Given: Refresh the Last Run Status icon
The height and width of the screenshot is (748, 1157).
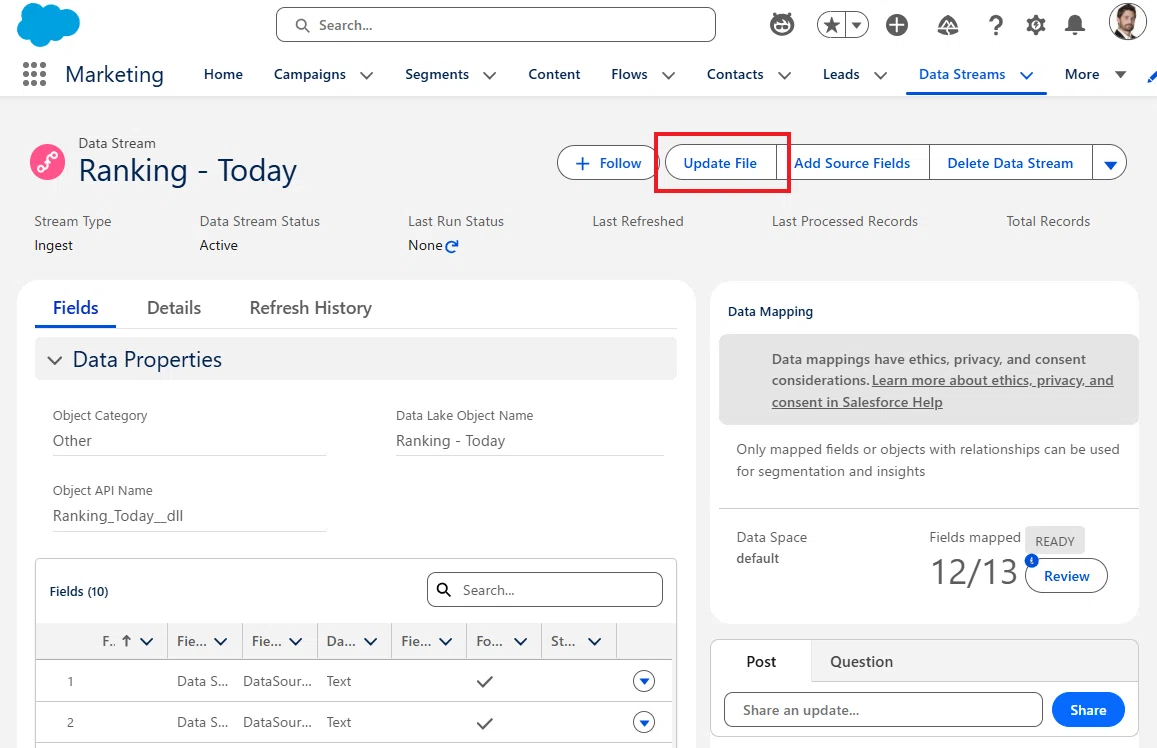Looking at the screenshot, I should click(x=452, y=246).
